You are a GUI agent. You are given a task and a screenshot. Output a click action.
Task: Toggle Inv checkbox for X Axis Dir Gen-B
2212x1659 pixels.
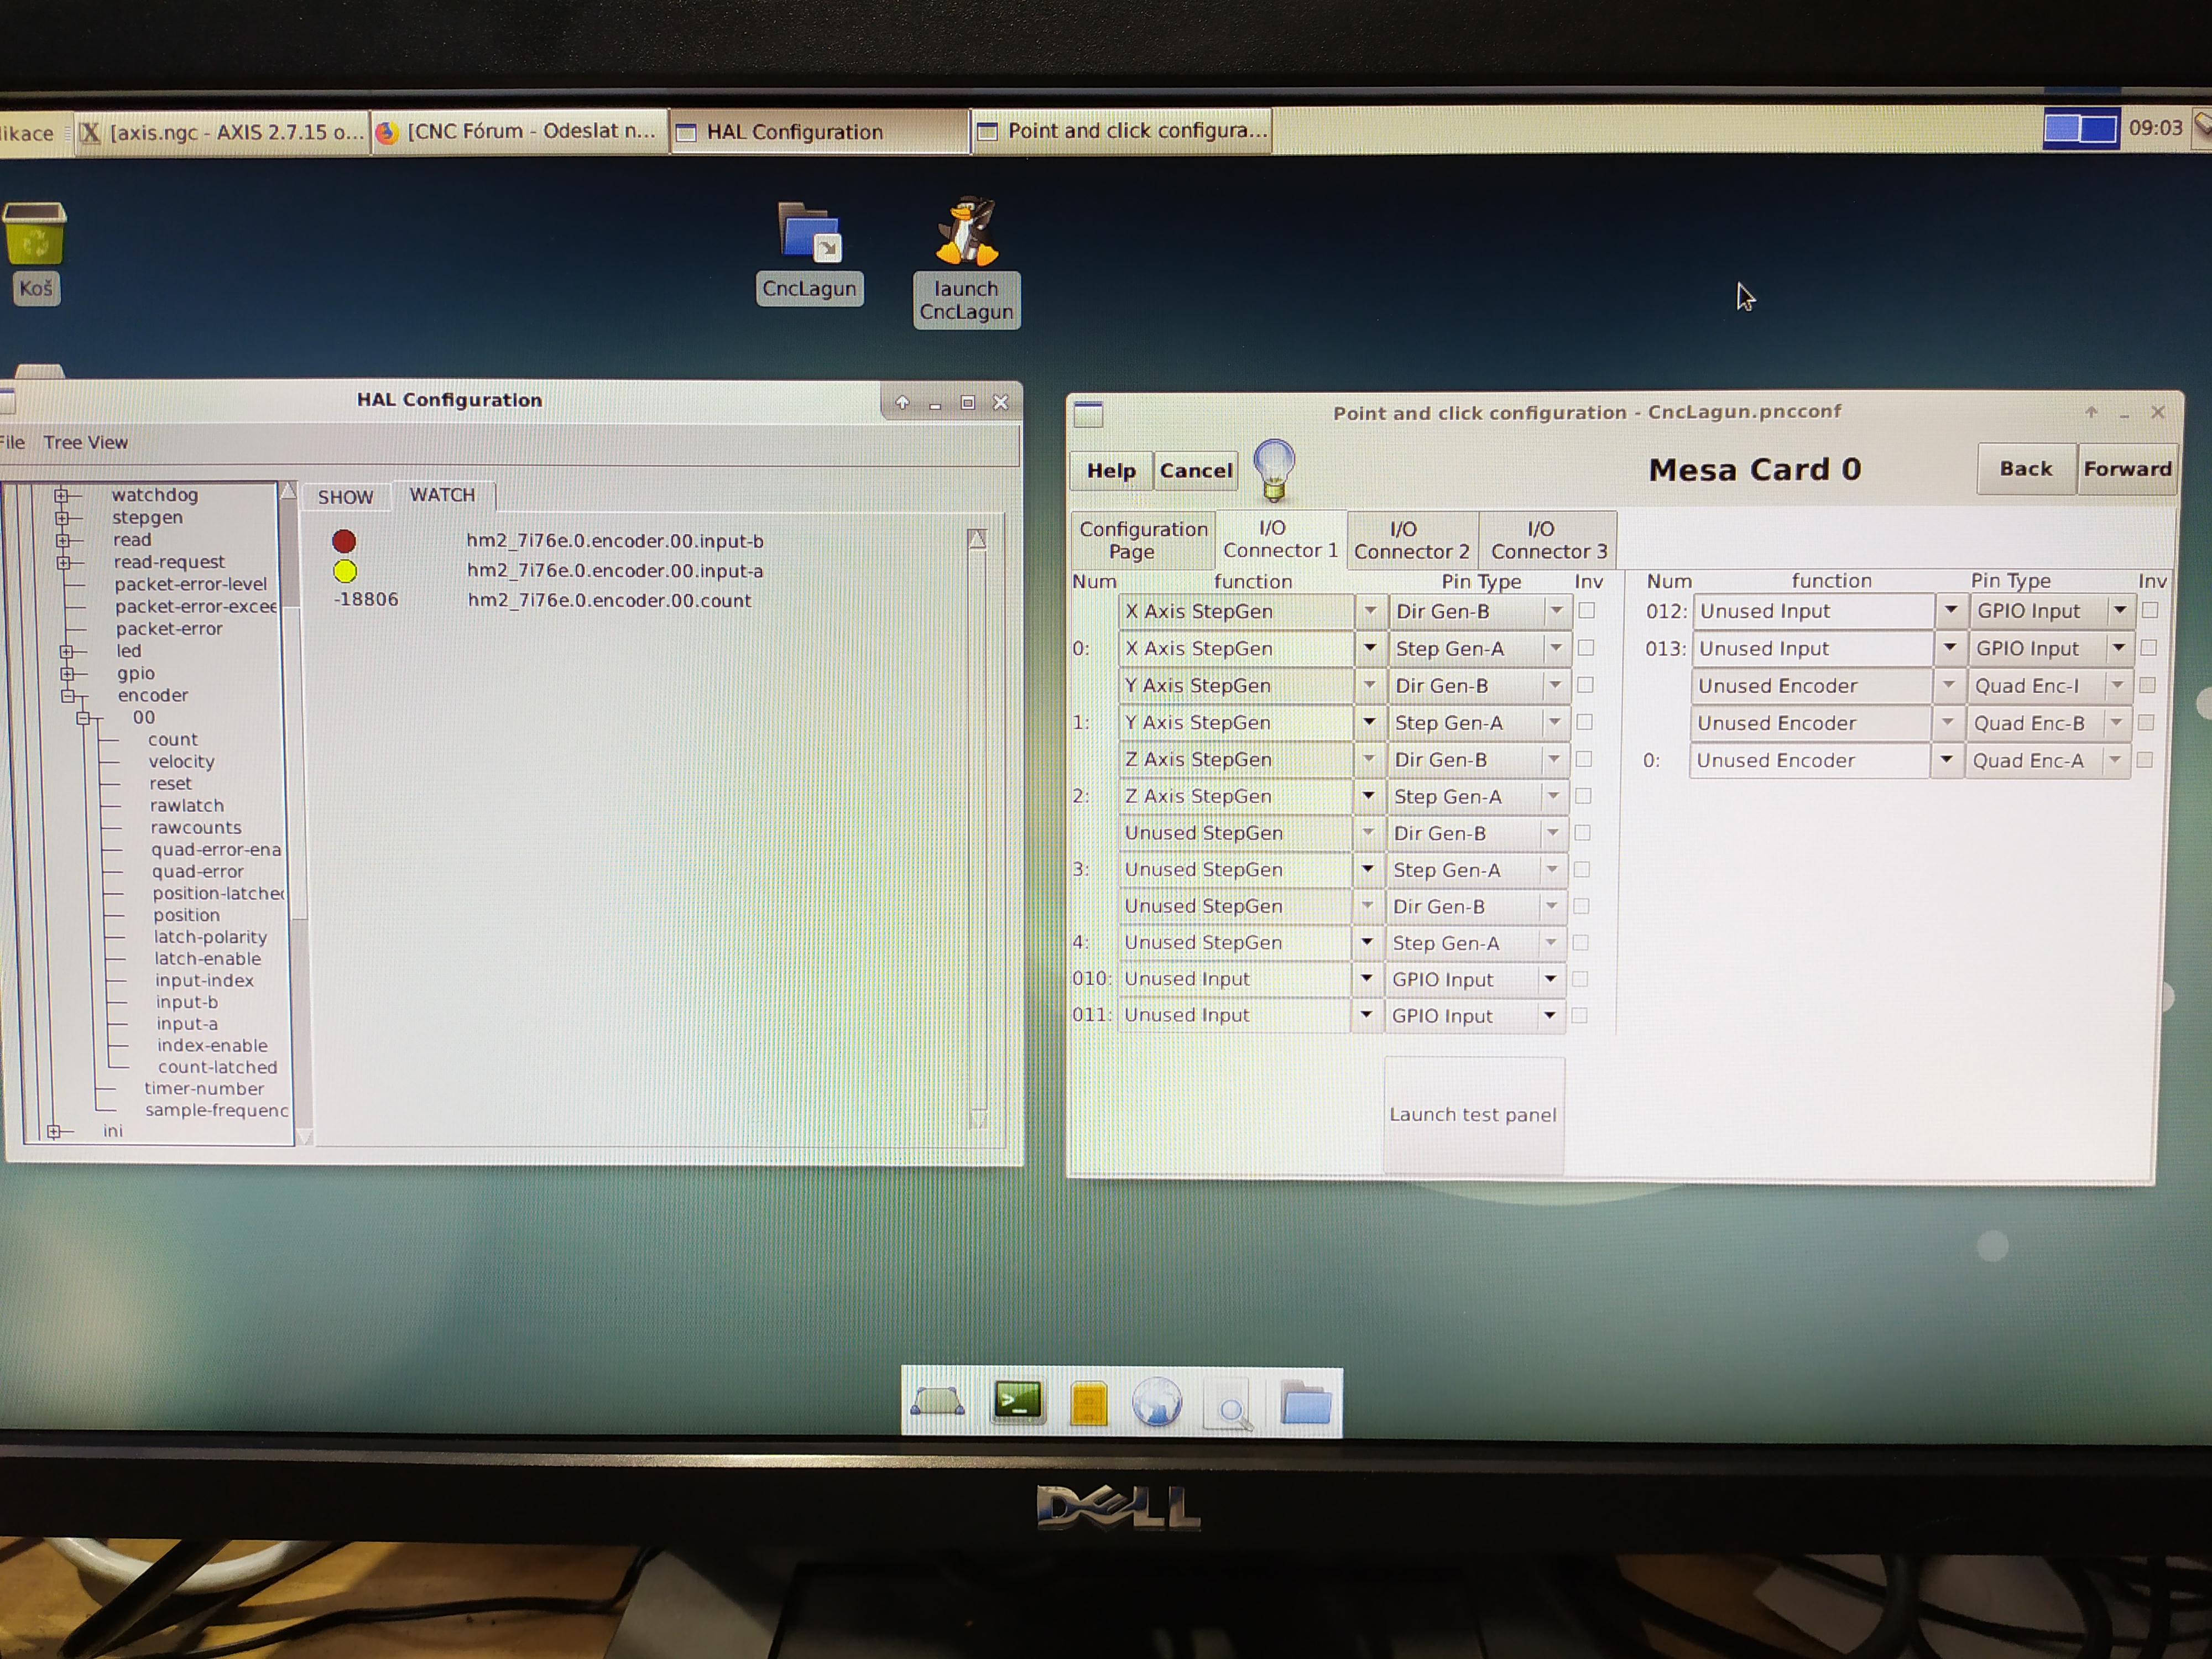click(x=1586, y=610)
